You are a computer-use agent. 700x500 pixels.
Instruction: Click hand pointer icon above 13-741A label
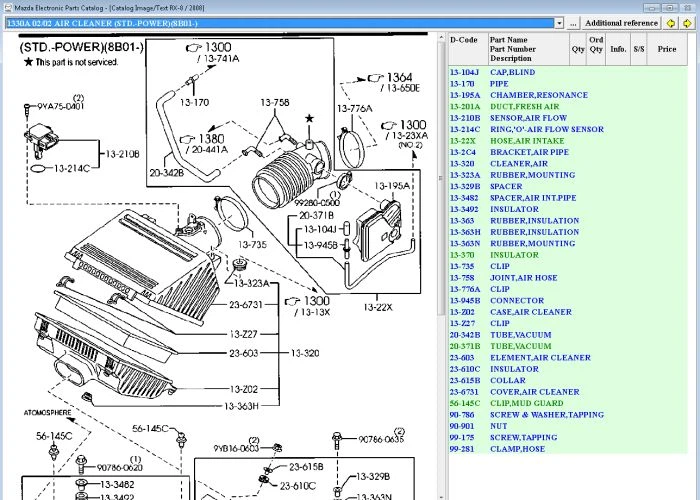pyautogui.click(x=193, y=47)
